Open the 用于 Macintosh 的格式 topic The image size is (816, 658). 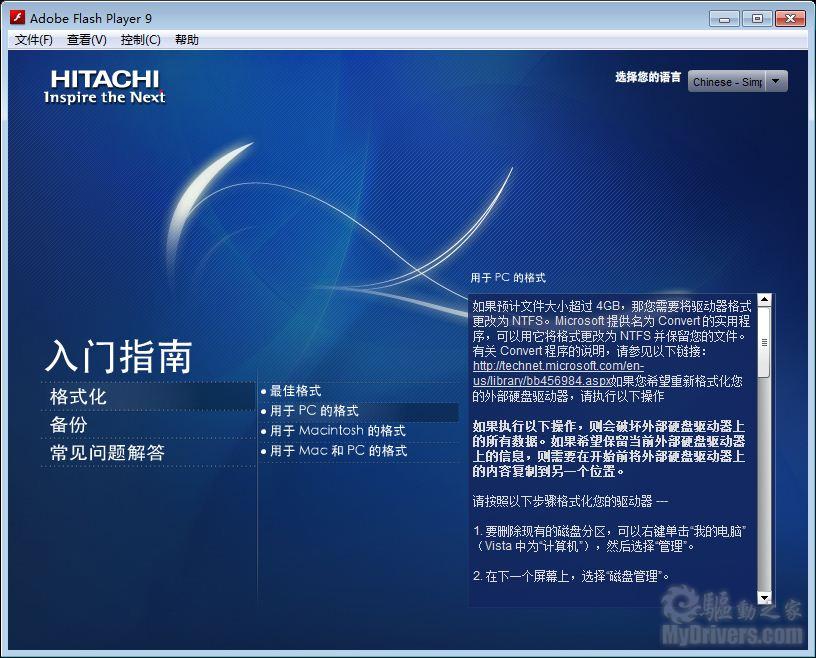(337, 431)
